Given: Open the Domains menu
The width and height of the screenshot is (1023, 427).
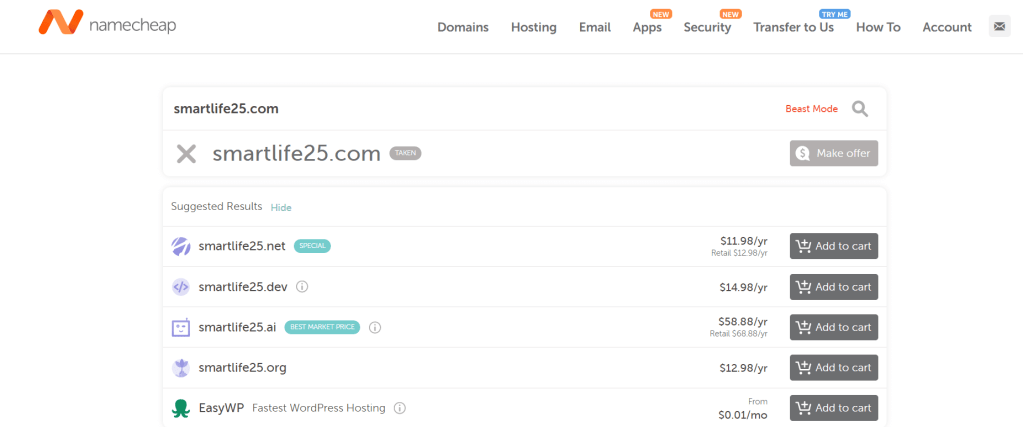Looking at the screenshot, I should point(463,27).
